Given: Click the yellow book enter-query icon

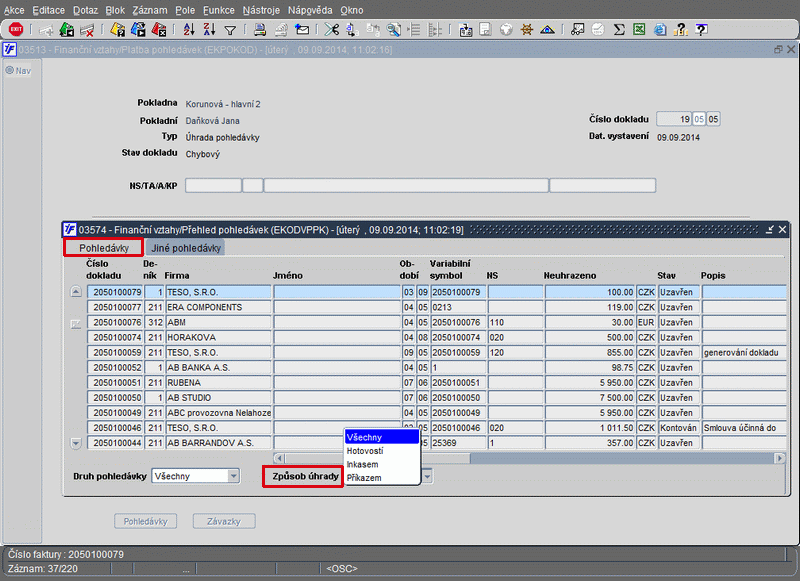Looking at the screenshot, I should (x=117, y=30).
